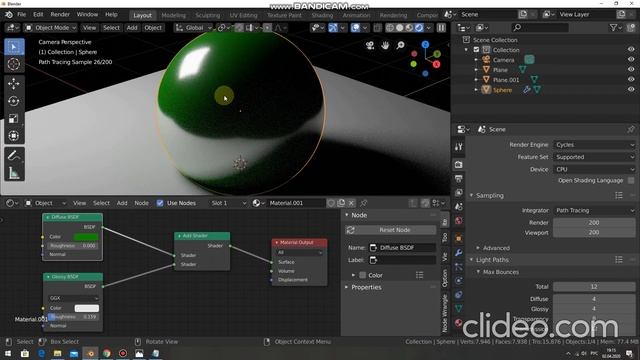Viewport: 640px width, 360px height.
Task: Click the Glossy BSDF white color swatch
Action: click(x=87, y=308)
